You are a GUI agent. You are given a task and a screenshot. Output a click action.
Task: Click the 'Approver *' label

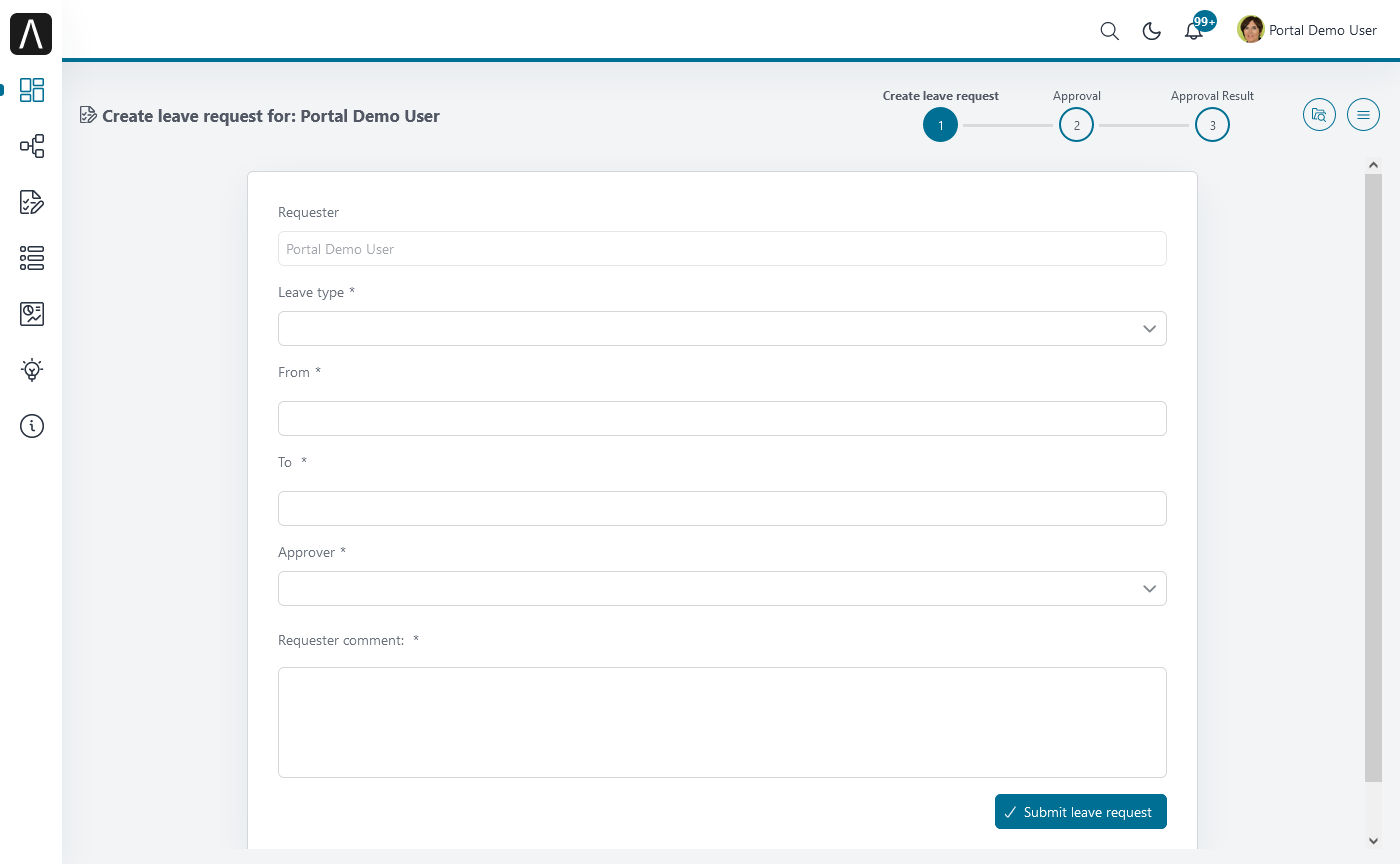coord(312,552)
